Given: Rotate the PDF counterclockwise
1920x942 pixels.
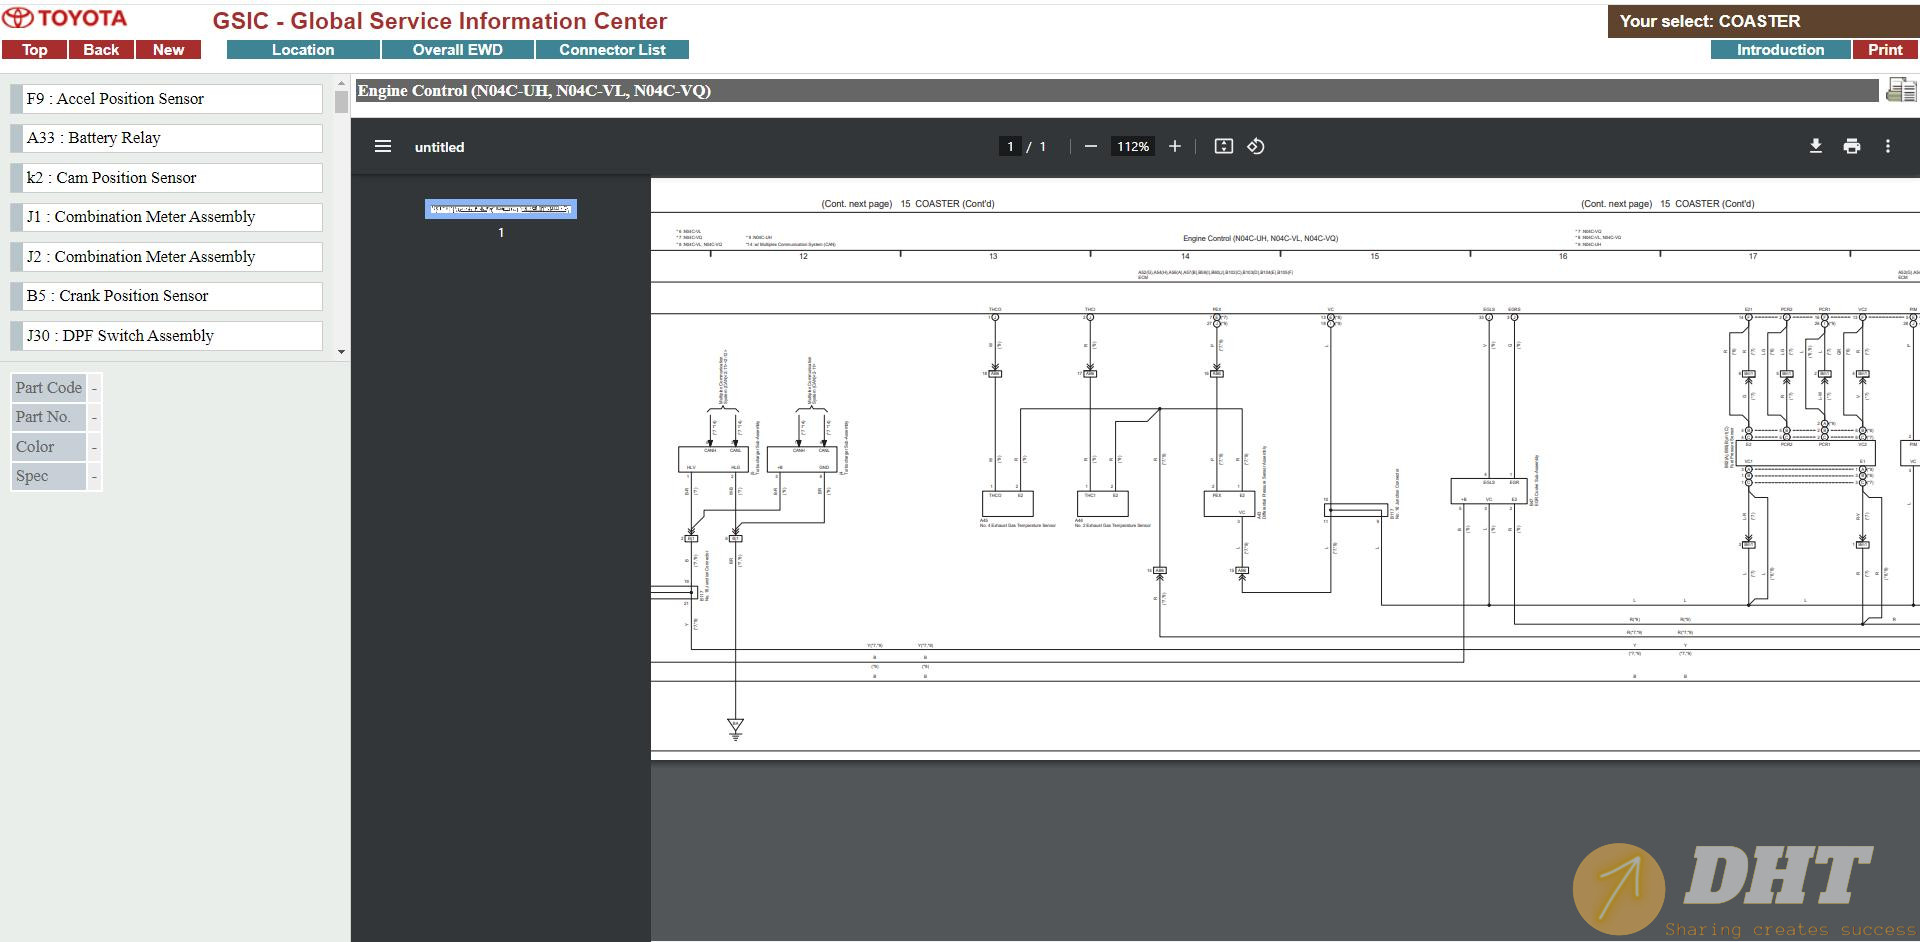Looking at the screenshot, I should tap(1256, 146).
